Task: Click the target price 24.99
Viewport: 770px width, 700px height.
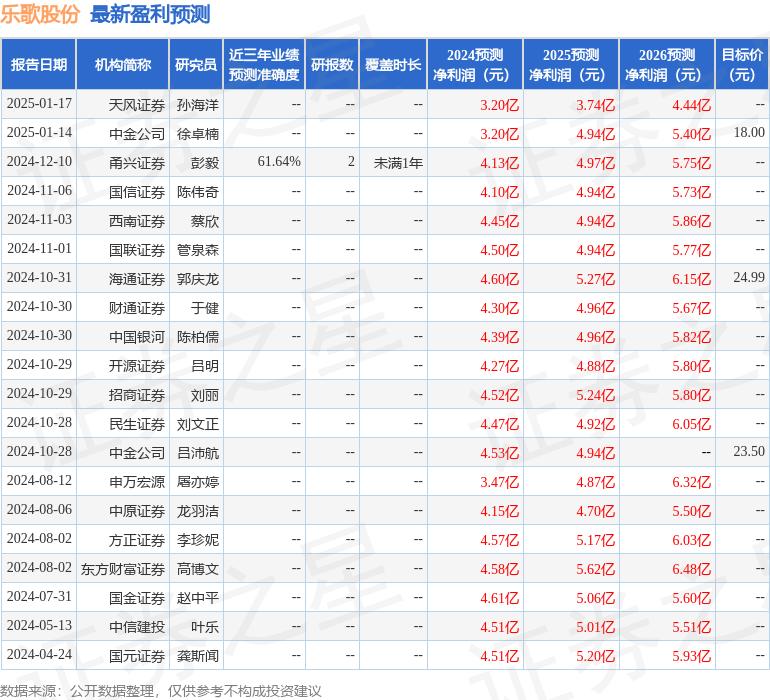Action: coord(749,277)
